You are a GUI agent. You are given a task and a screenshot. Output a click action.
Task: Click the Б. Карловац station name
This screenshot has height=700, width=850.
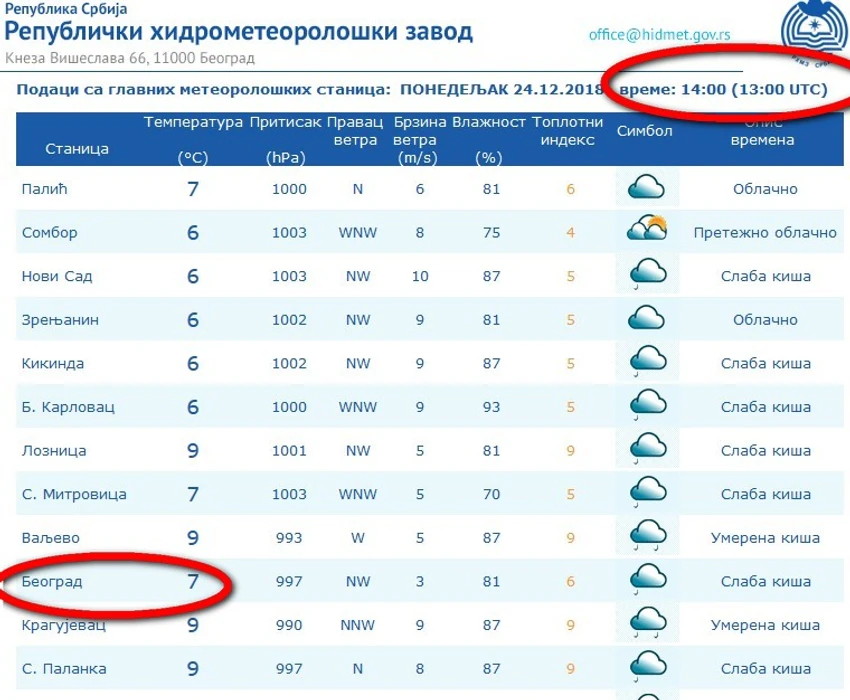(68, 407)
